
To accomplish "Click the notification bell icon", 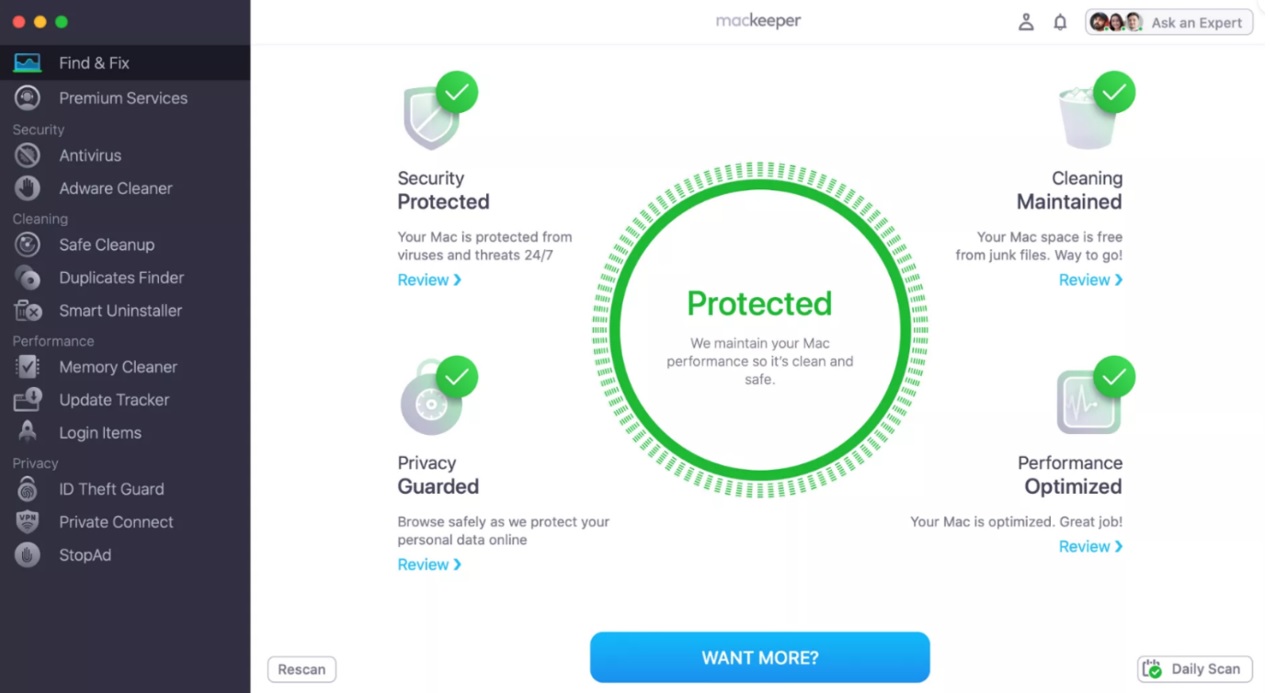I will (x=1060, y=22).
